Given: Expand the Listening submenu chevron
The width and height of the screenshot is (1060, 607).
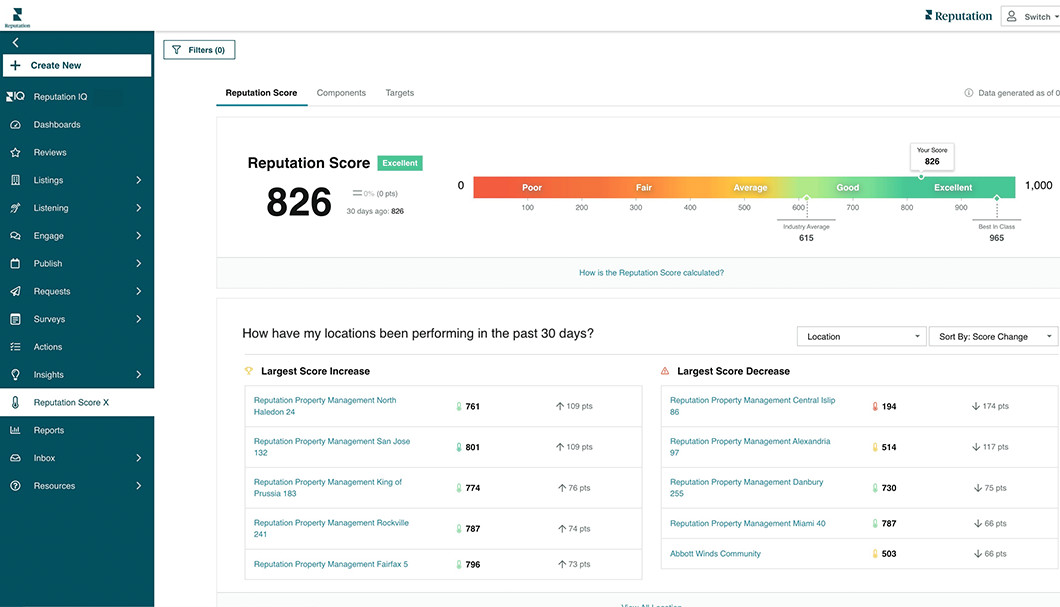Looking at the screenshot, I should [x=139, y=208].
